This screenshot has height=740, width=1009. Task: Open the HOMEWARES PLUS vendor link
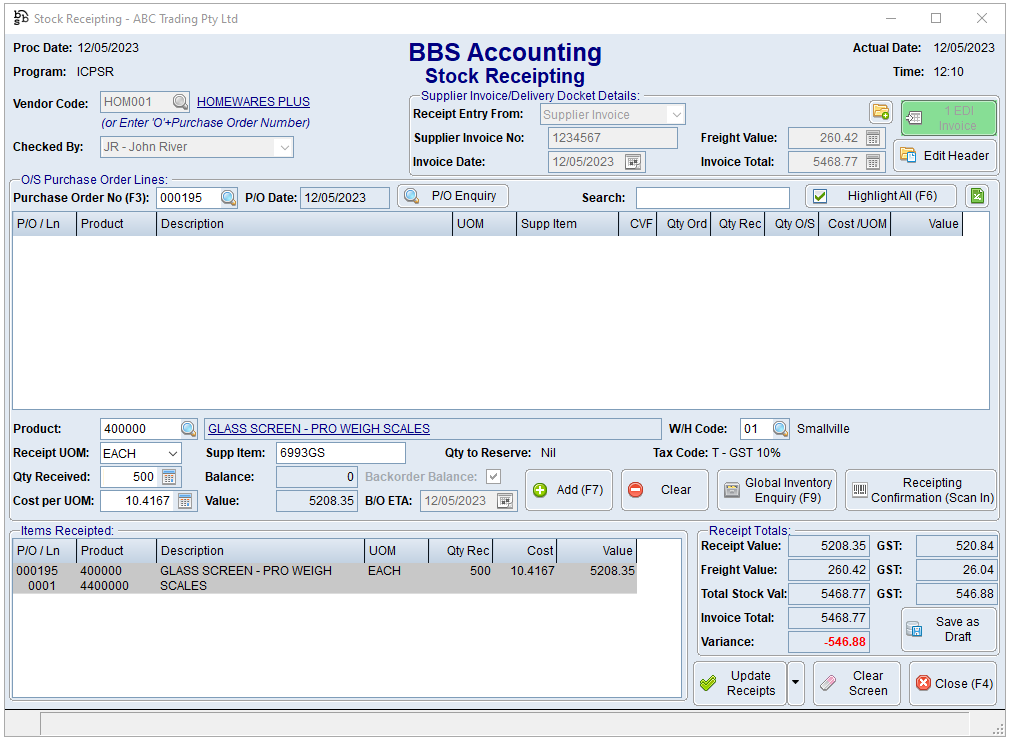click(x=253, y=102)
